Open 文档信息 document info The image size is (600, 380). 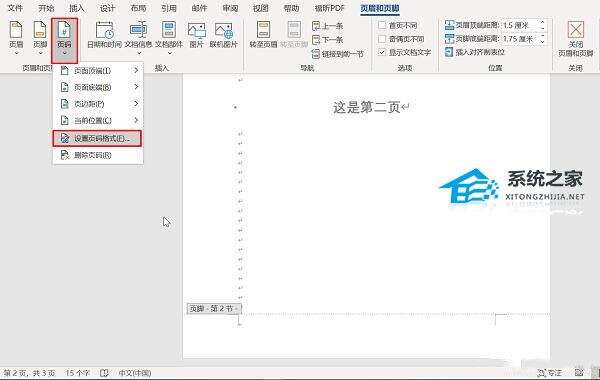(138, 38)
